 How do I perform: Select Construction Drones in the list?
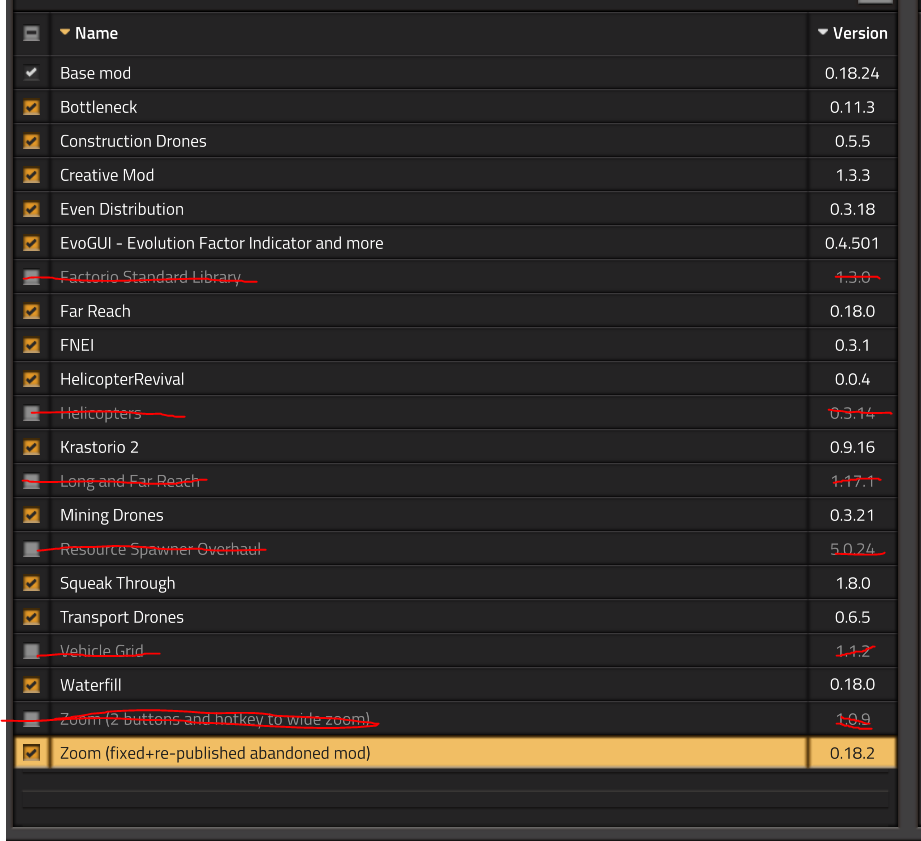[133, 142]
